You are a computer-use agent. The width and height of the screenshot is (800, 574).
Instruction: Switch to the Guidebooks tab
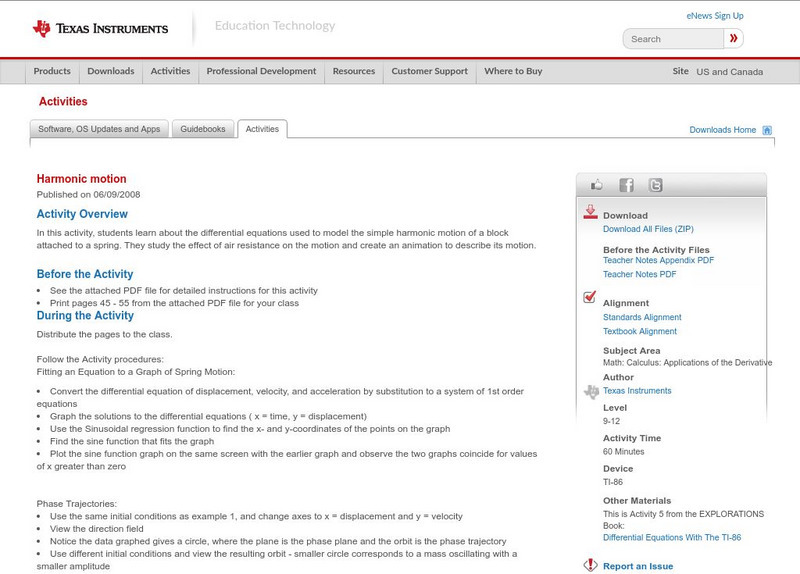click(x=203, y=129)
